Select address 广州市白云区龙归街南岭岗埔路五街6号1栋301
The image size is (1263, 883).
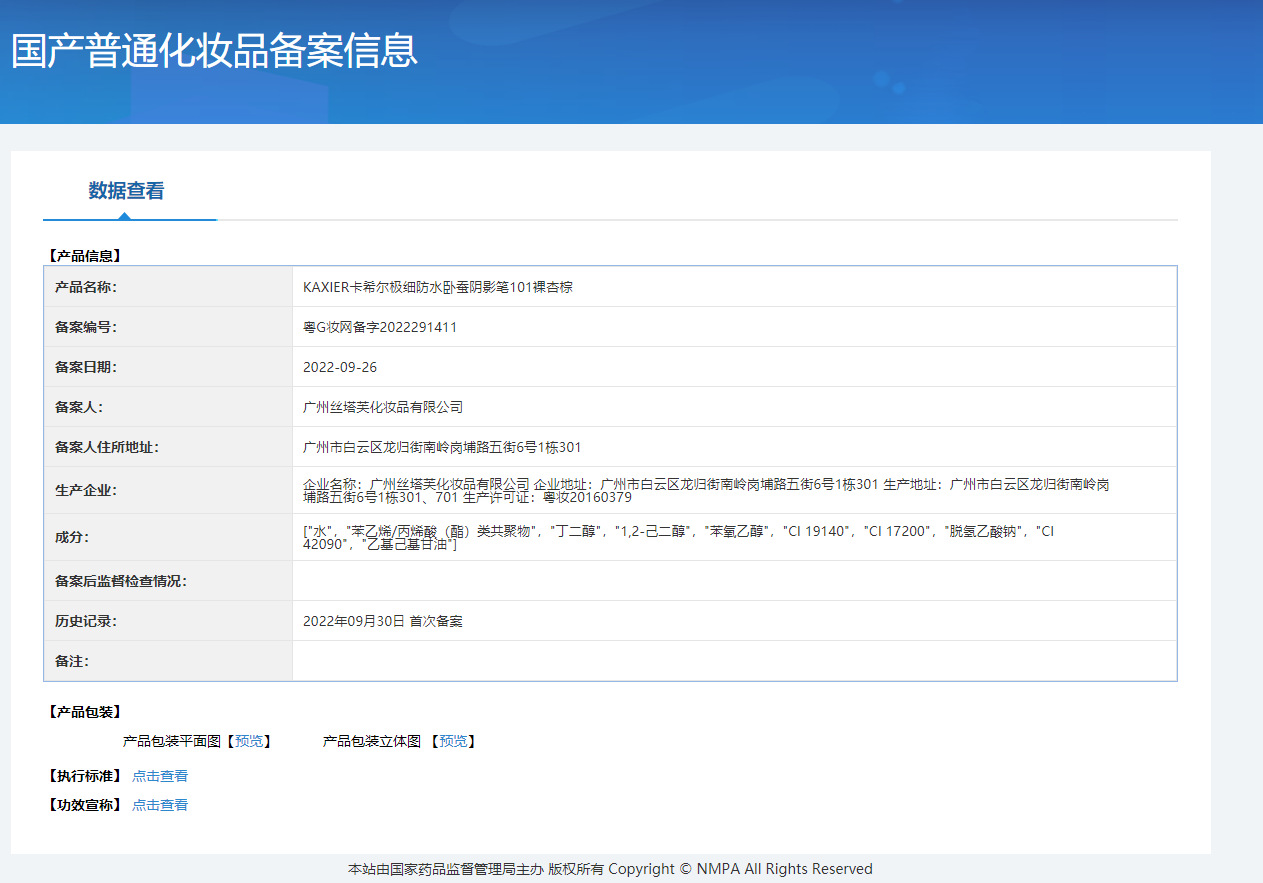pos(442,447)
